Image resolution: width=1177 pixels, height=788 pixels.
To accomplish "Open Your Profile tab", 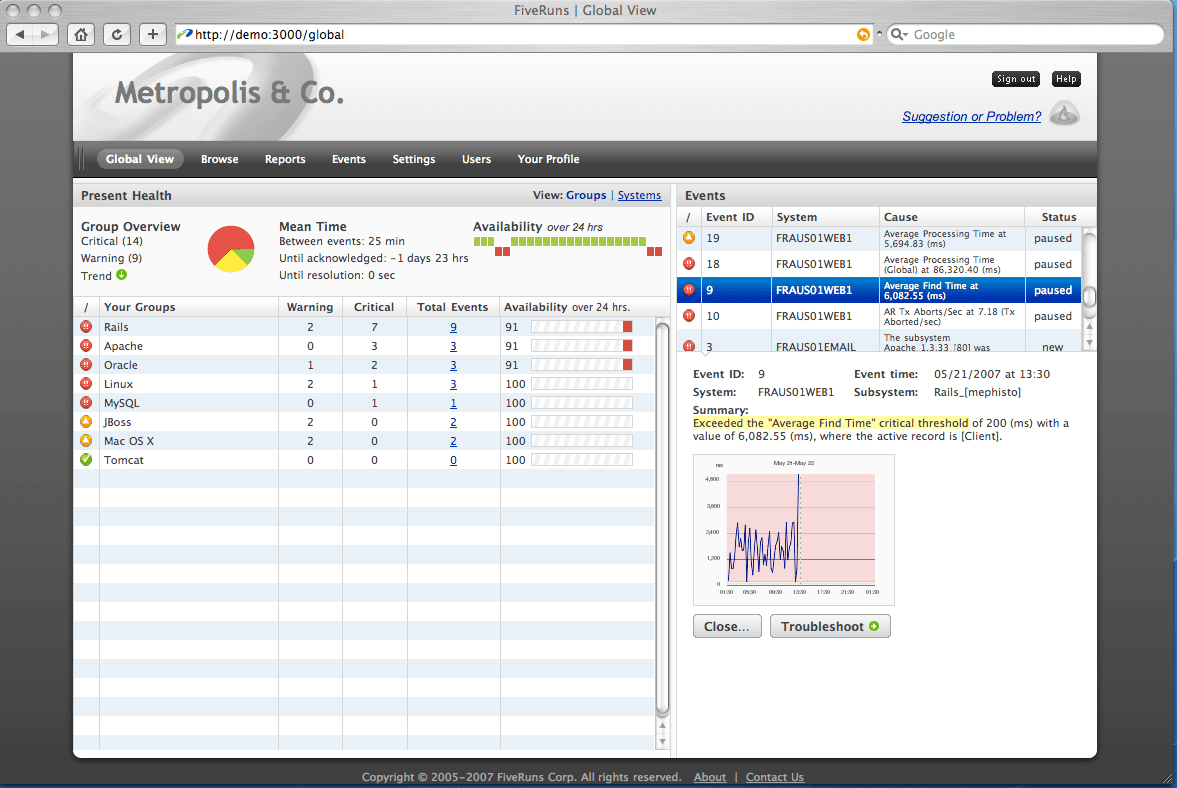I will [x=548, y=159].
